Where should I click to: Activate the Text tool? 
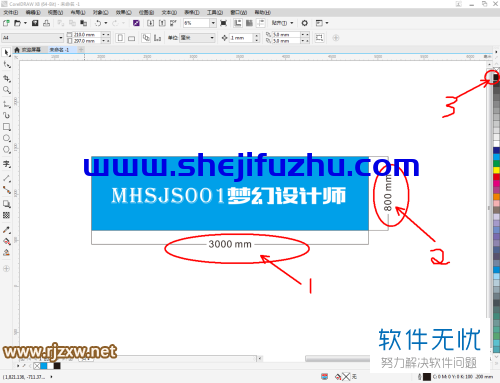click(x=6, y=164)
